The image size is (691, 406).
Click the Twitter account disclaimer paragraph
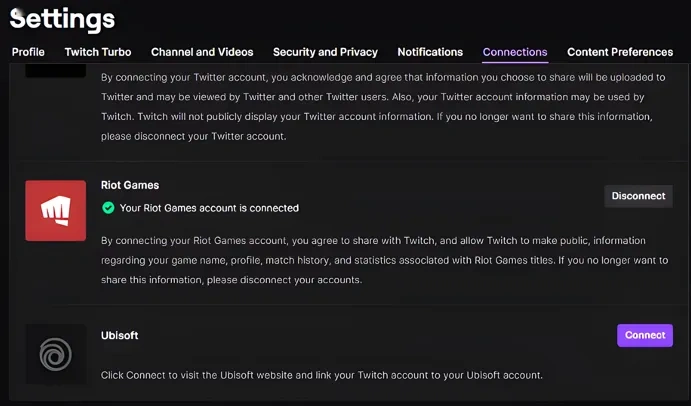[383, 107]
